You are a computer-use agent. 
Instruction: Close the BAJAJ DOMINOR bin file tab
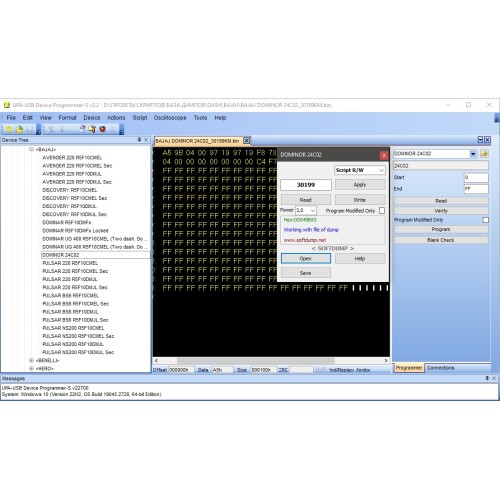[x=246, y=141]
